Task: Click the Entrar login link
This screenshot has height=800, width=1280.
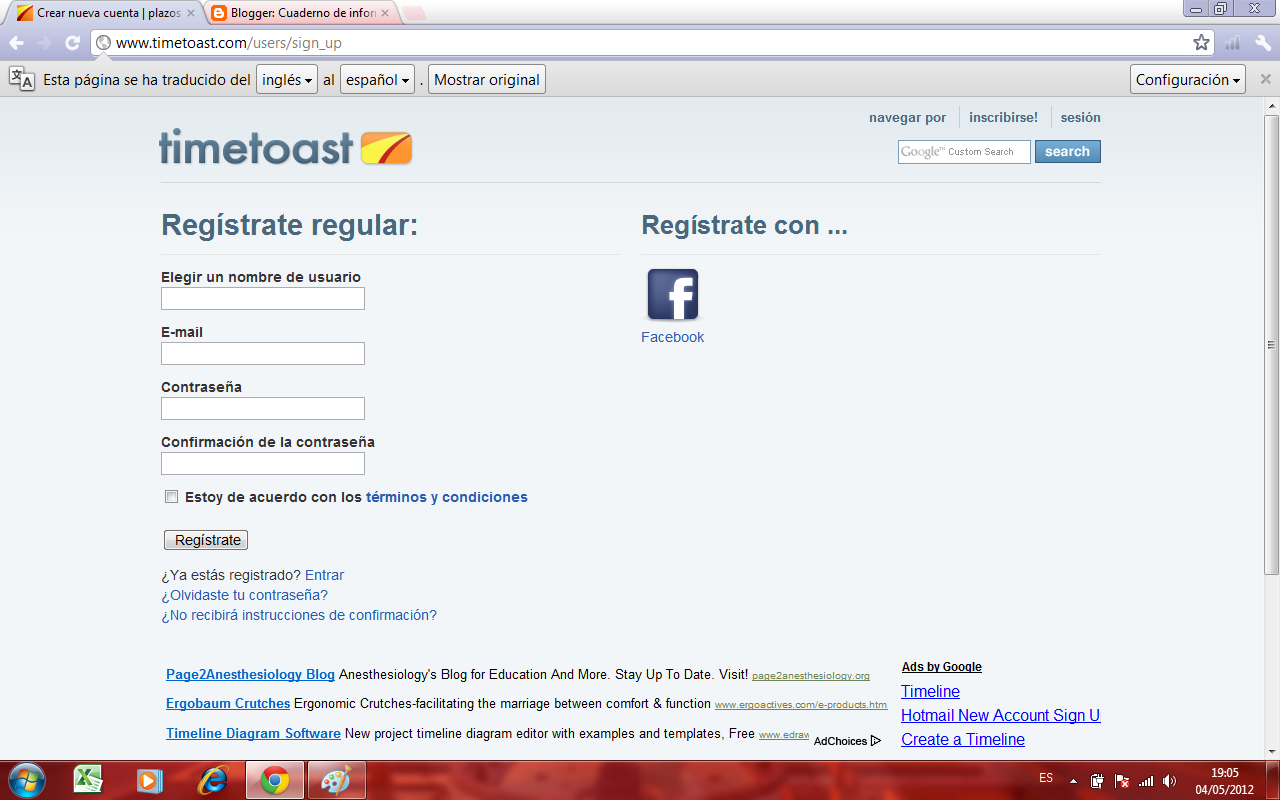Action: [327, 574]
